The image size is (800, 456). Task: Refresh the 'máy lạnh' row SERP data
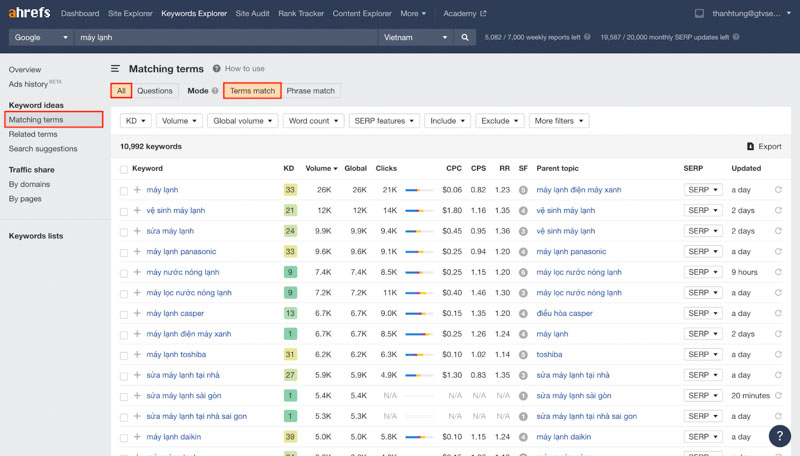[778, 190]
